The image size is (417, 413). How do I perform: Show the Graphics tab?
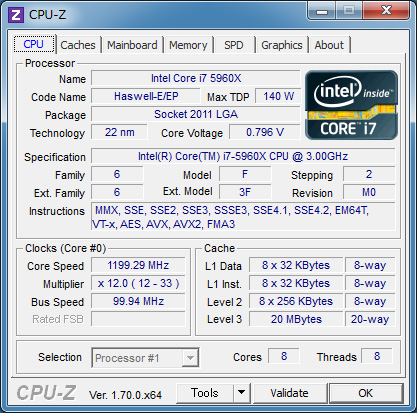[x=282, y=45]
